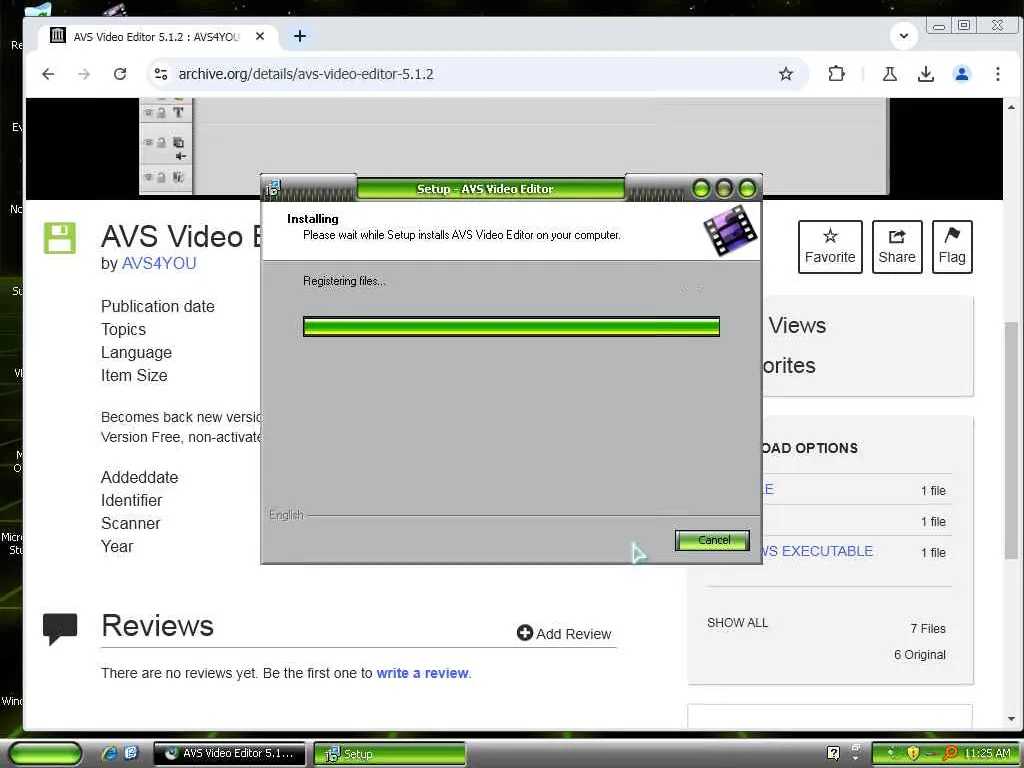Open a new browser tab

(300, 36)
